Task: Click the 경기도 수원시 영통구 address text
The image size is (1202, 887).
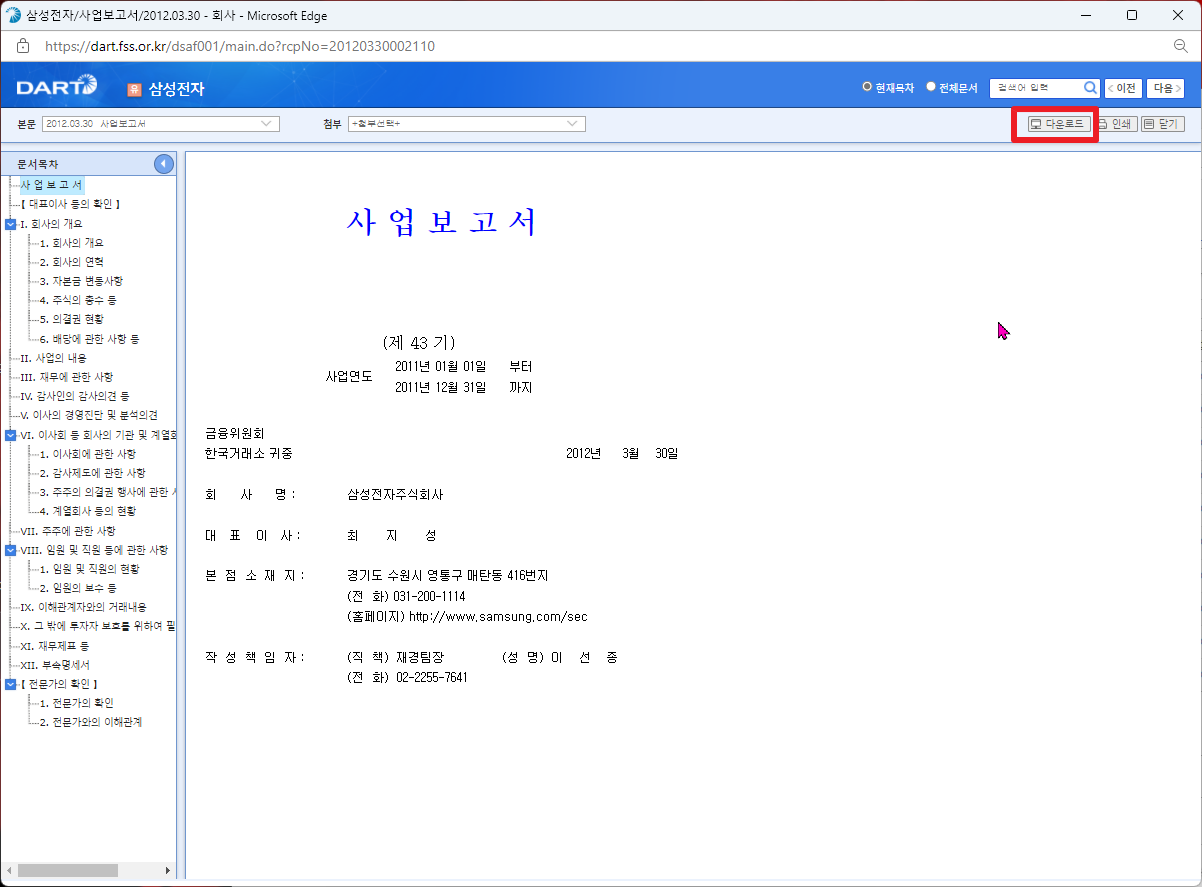Action: click(x=447, y=576)
